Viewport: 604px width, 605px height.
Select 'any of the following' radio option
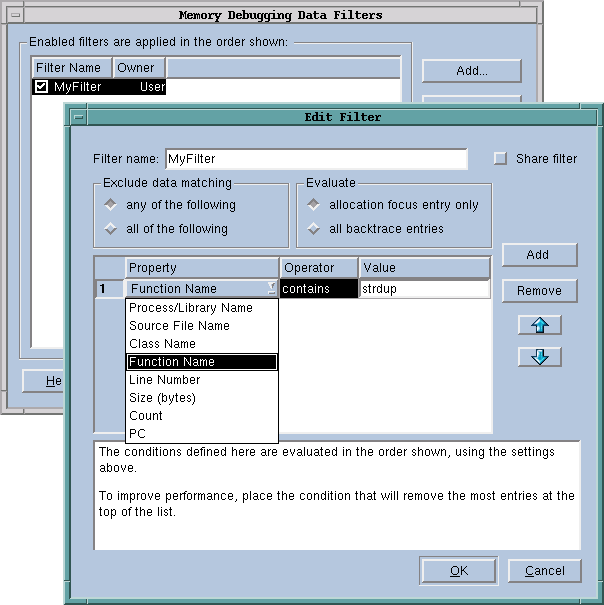pyautogui.click(x=111, y=205)
